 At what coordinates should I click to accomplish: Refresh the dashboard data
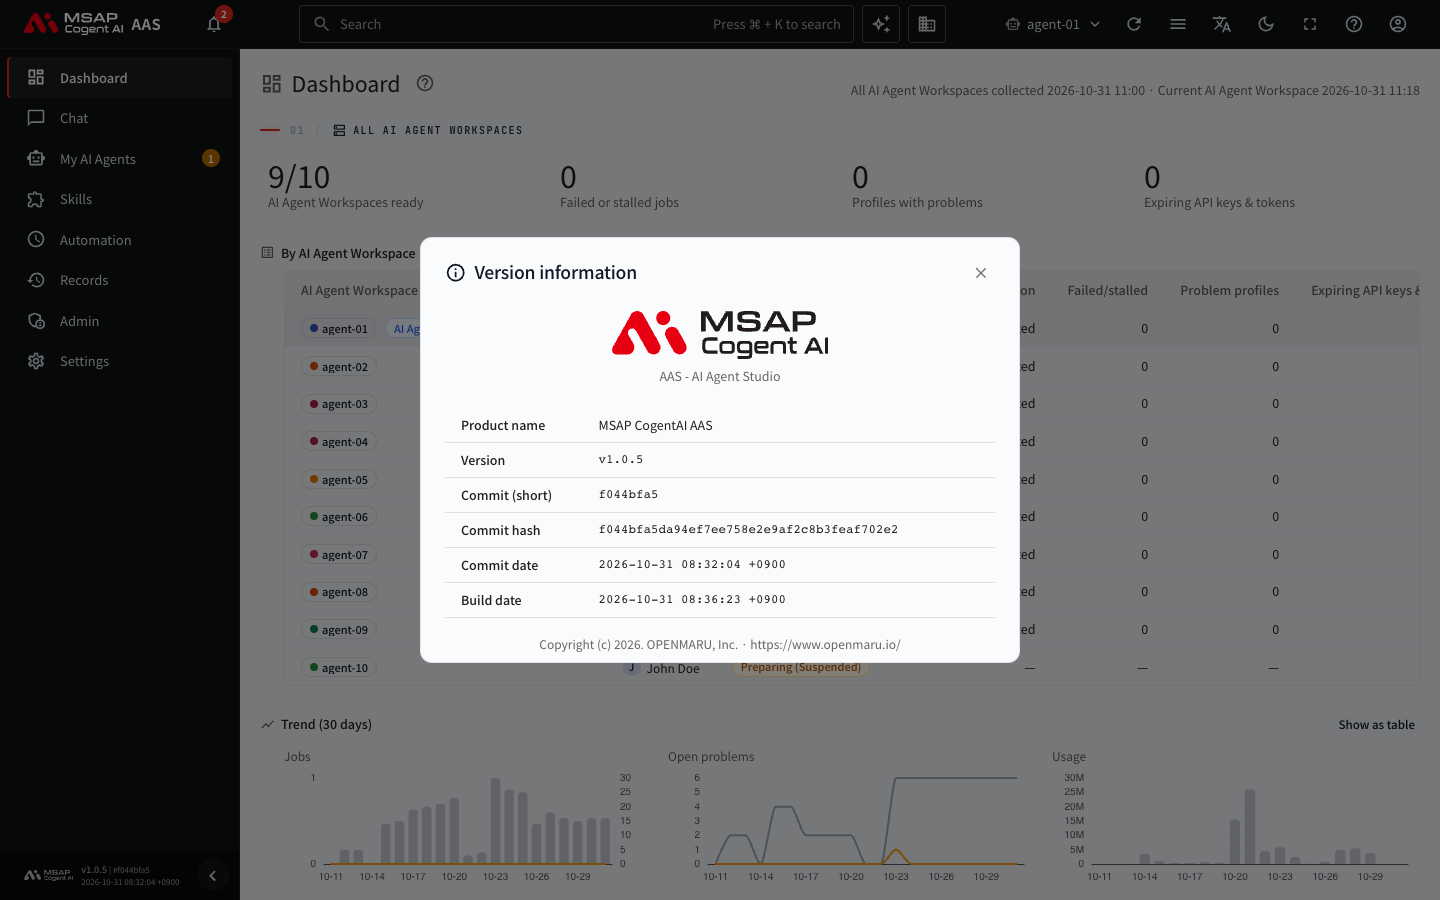tap(1134, 24)
